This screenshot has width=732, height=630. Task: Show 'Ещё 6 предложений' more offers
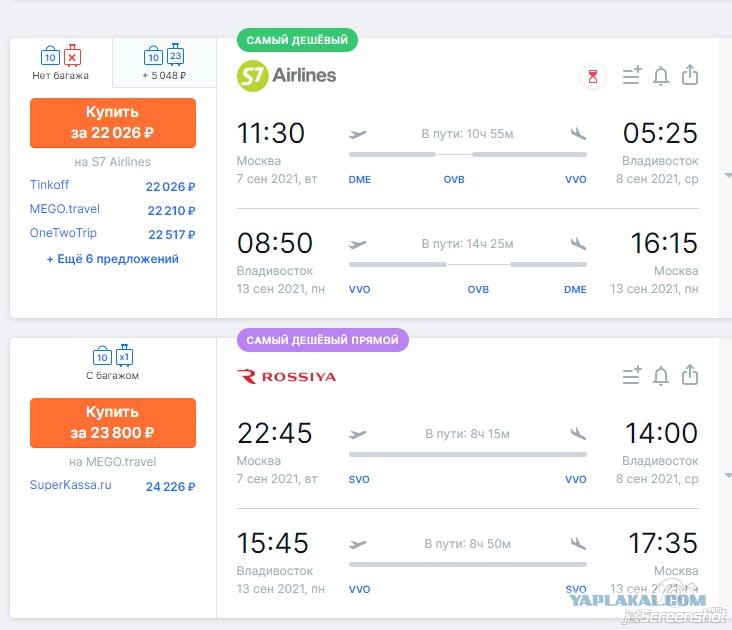(x=113, y=259)
